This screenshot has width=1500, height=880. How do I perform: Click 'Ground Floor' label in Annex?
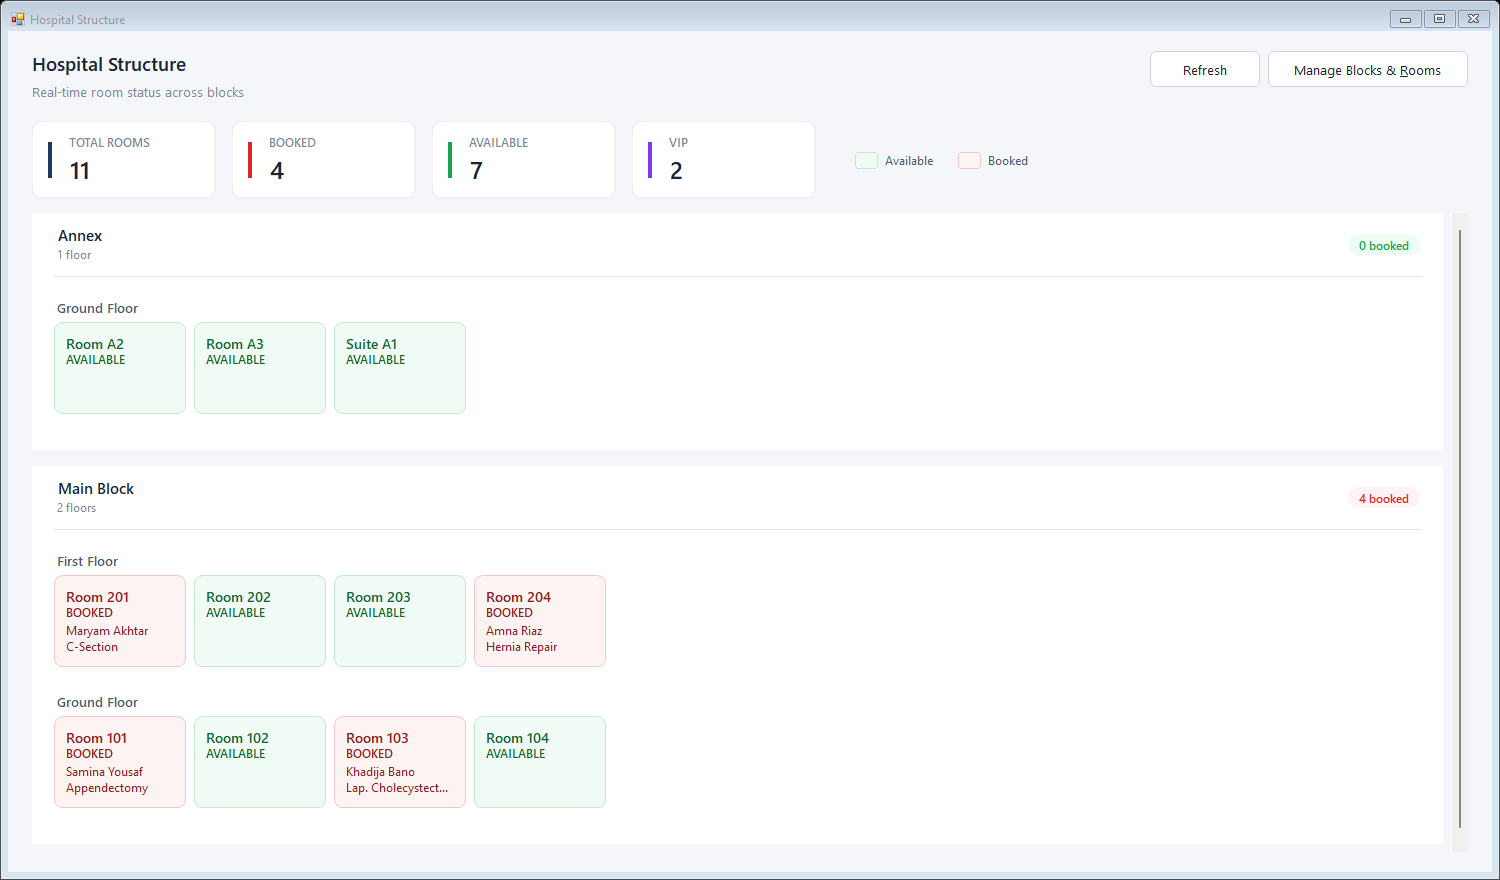(98, 309)
